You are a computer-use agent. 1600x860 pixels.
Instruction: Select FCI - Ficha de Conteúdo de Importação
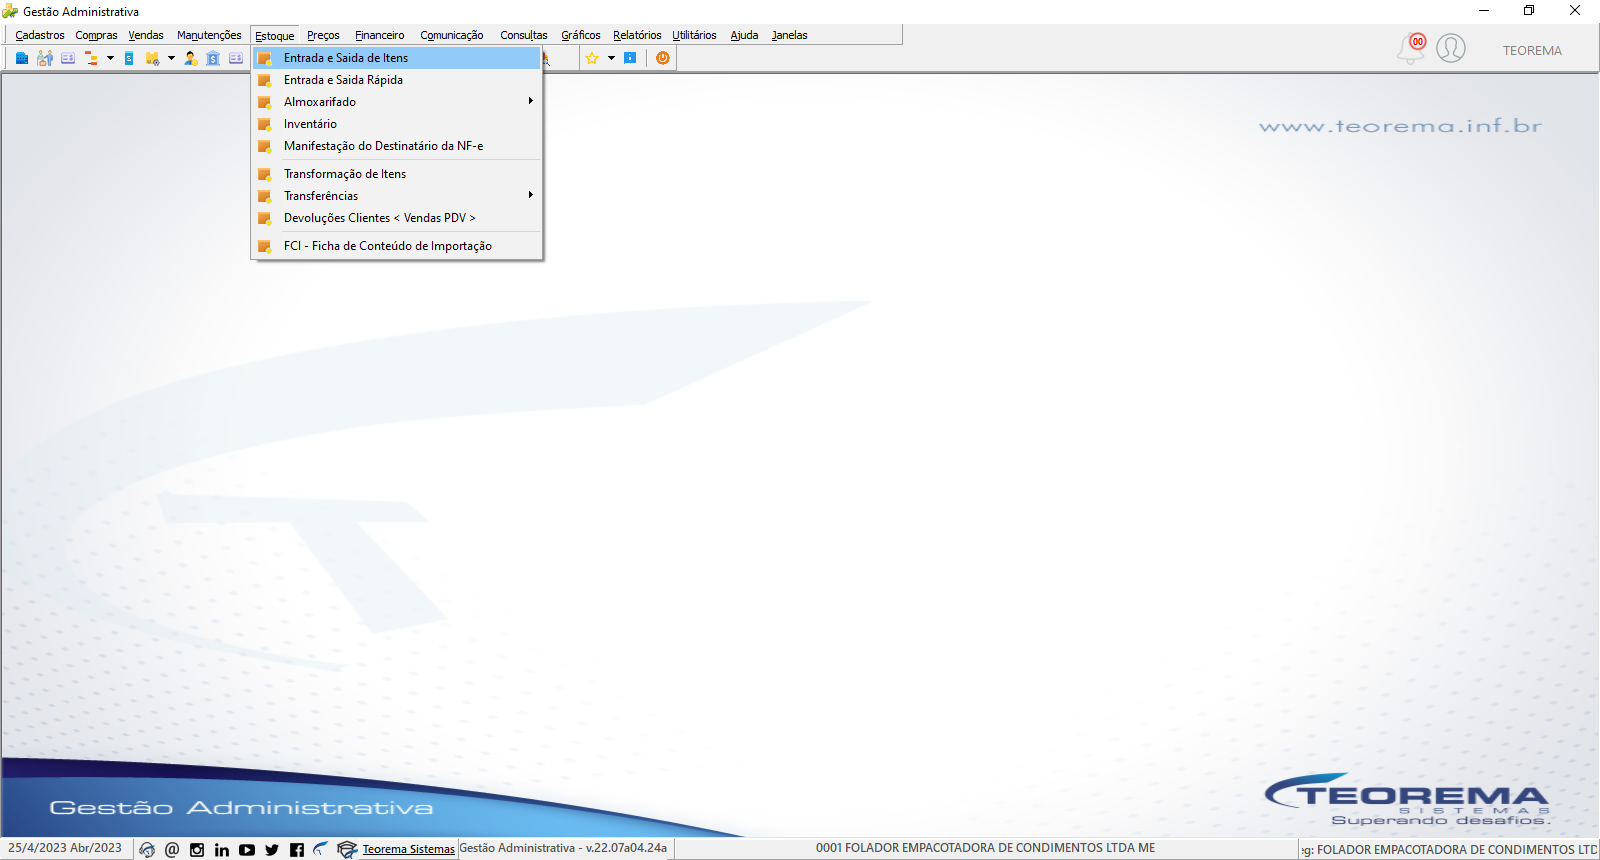tap(396, 246)
